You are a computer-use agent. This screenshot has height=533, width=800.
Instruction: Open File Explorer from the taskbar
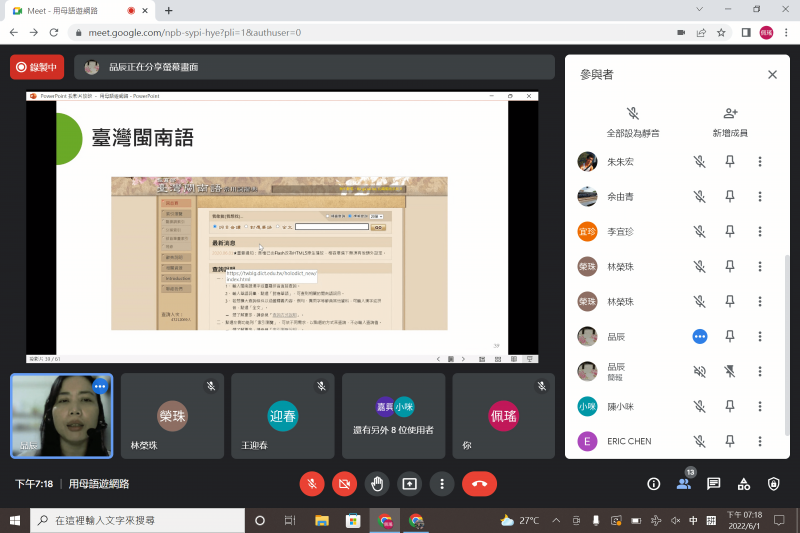[x=322, y=520]
